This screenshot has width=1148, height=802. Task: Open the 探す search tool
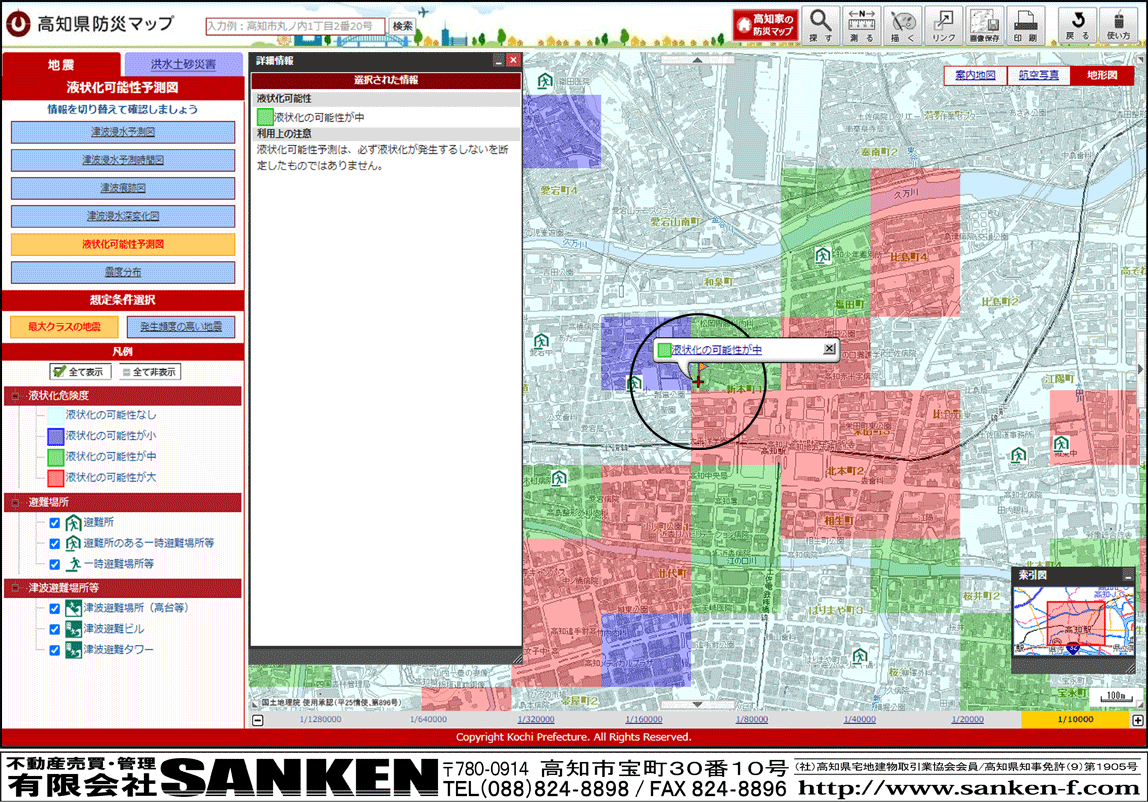[x=820, y=24]
